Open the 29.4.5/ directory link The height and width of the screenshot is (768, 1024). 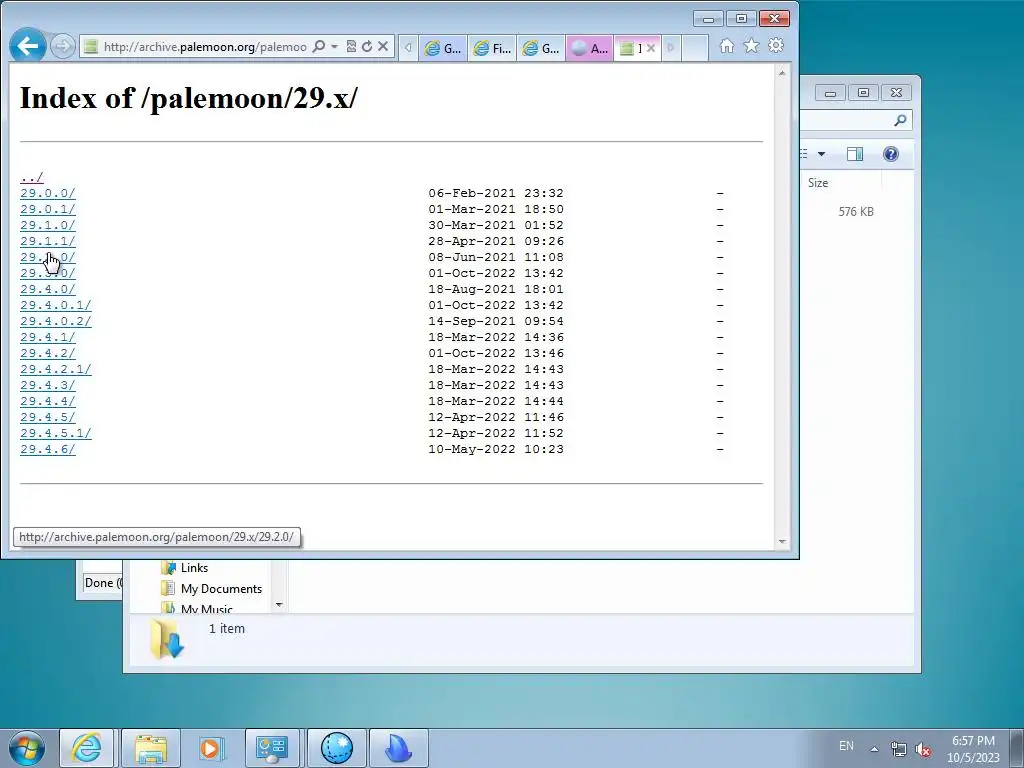(x=48, y=417)
